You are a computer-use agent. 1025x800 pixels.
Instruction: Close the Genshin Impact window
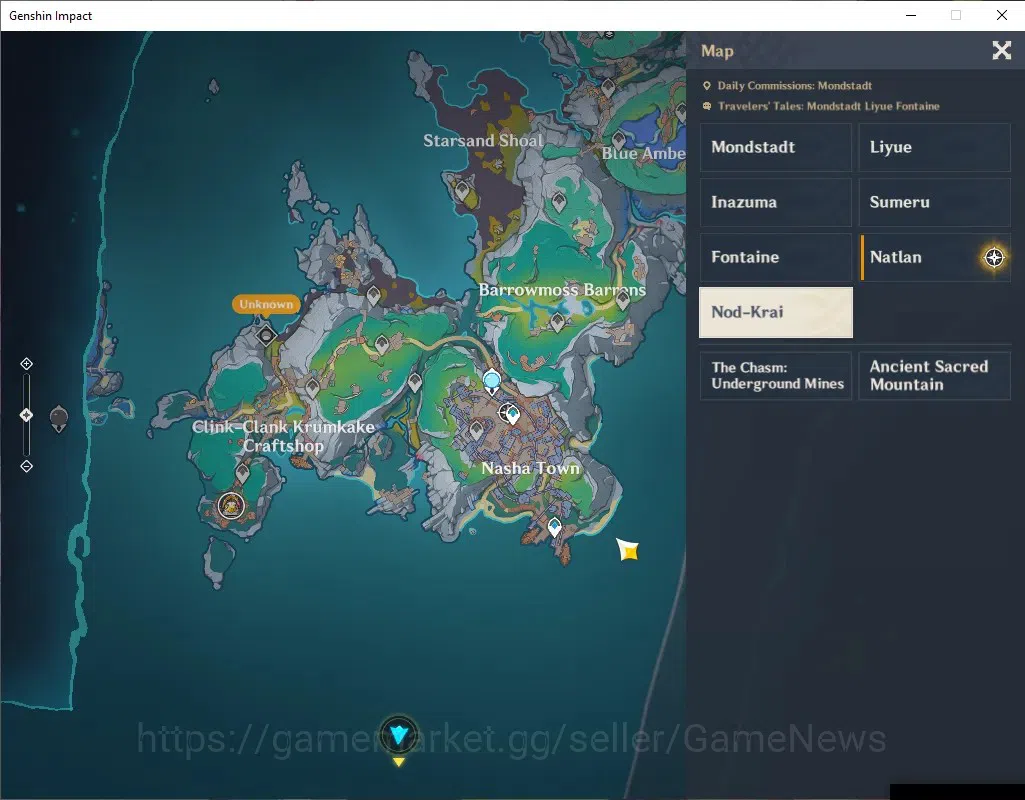(x=1001, y=15)
